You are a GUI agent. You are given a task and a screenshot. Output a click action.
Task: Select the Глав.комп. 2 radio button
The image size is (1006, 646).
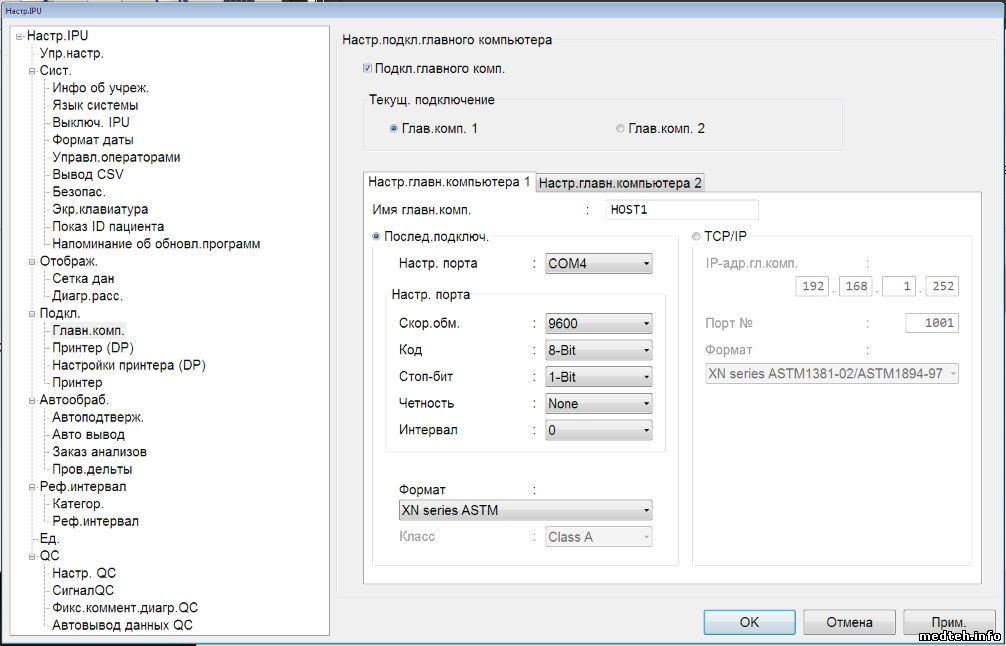pyautogui.click(x=620, y=129)
